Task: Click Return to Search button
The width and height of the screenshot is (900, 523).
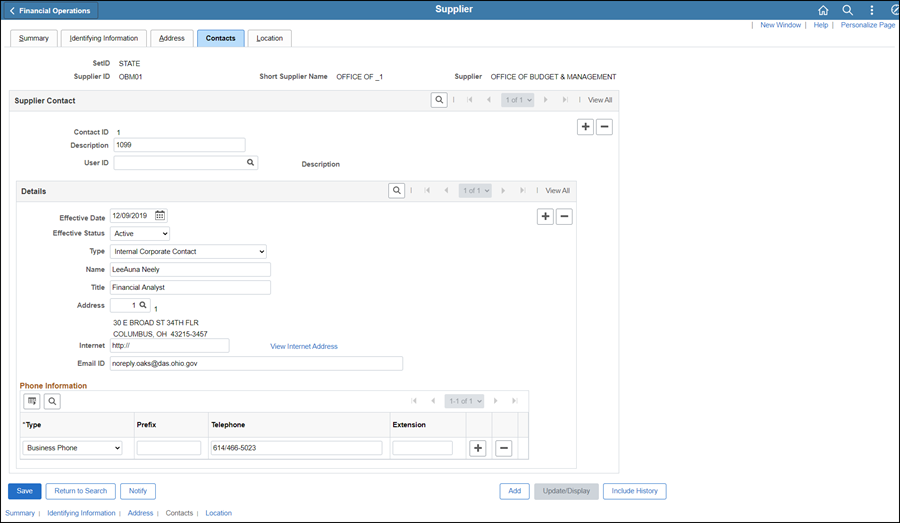Action: click(81, 491)
